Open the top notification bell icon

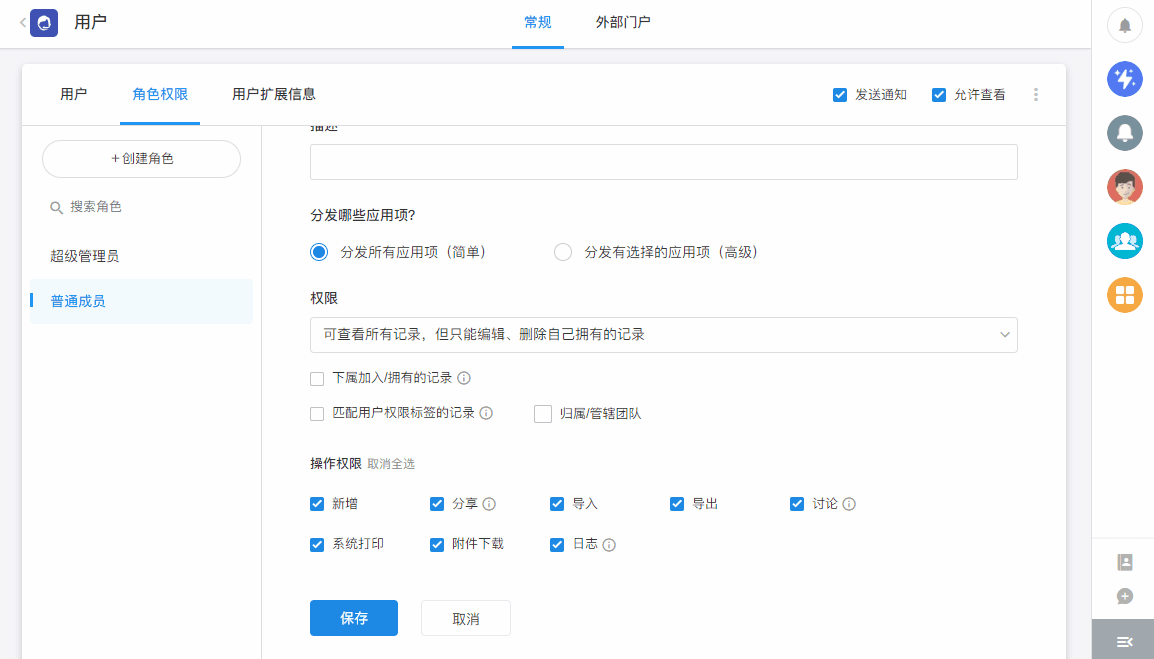(1124, 25)
